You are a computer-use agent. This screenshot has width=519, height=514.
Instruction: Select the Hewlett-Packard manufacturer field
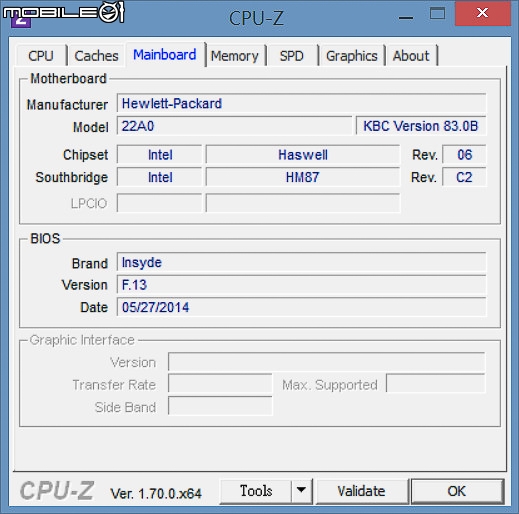click(301, 103)
